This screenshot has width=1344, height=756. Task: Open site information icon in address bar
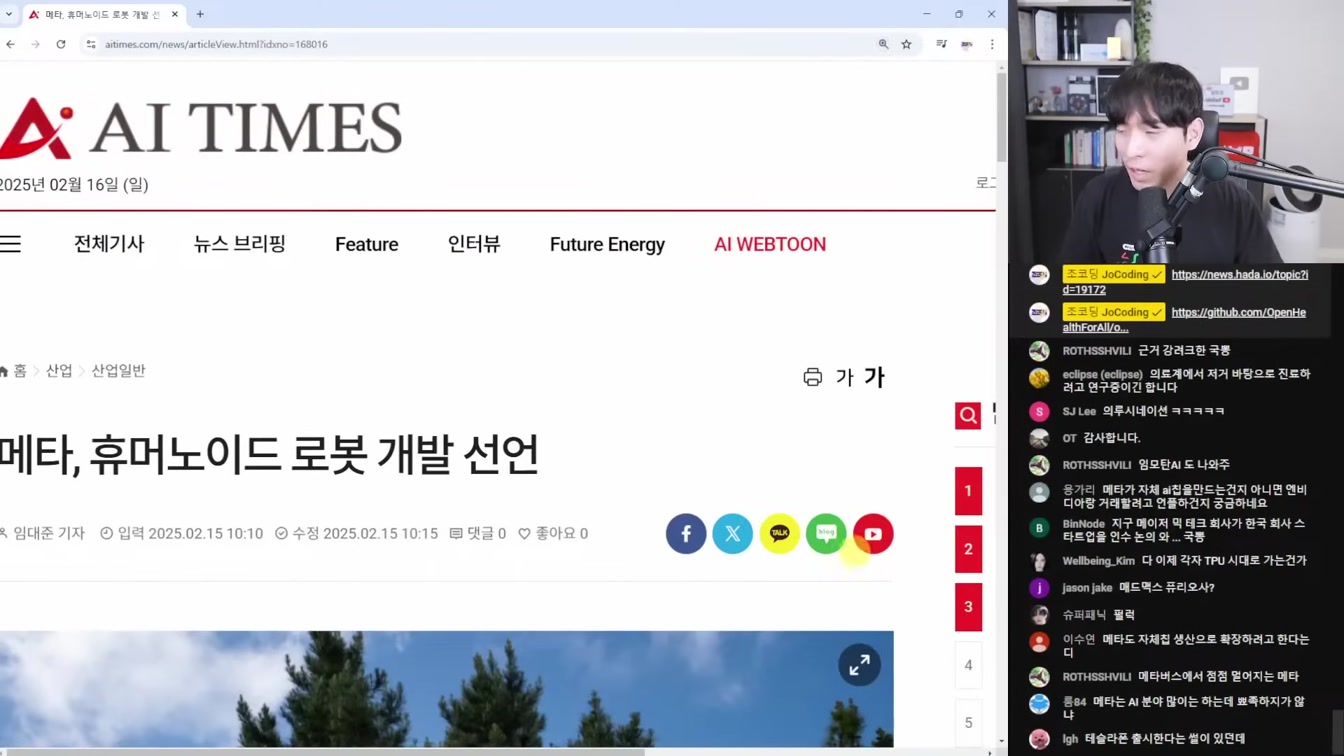tap(91, 44)
